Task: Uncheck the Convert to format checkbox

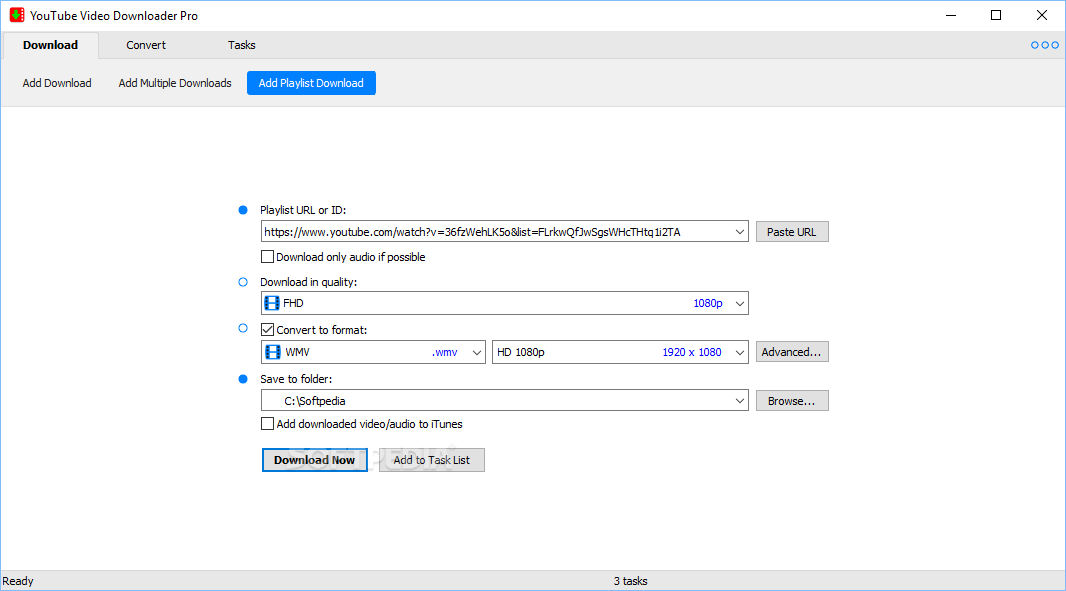Action: 267,330
